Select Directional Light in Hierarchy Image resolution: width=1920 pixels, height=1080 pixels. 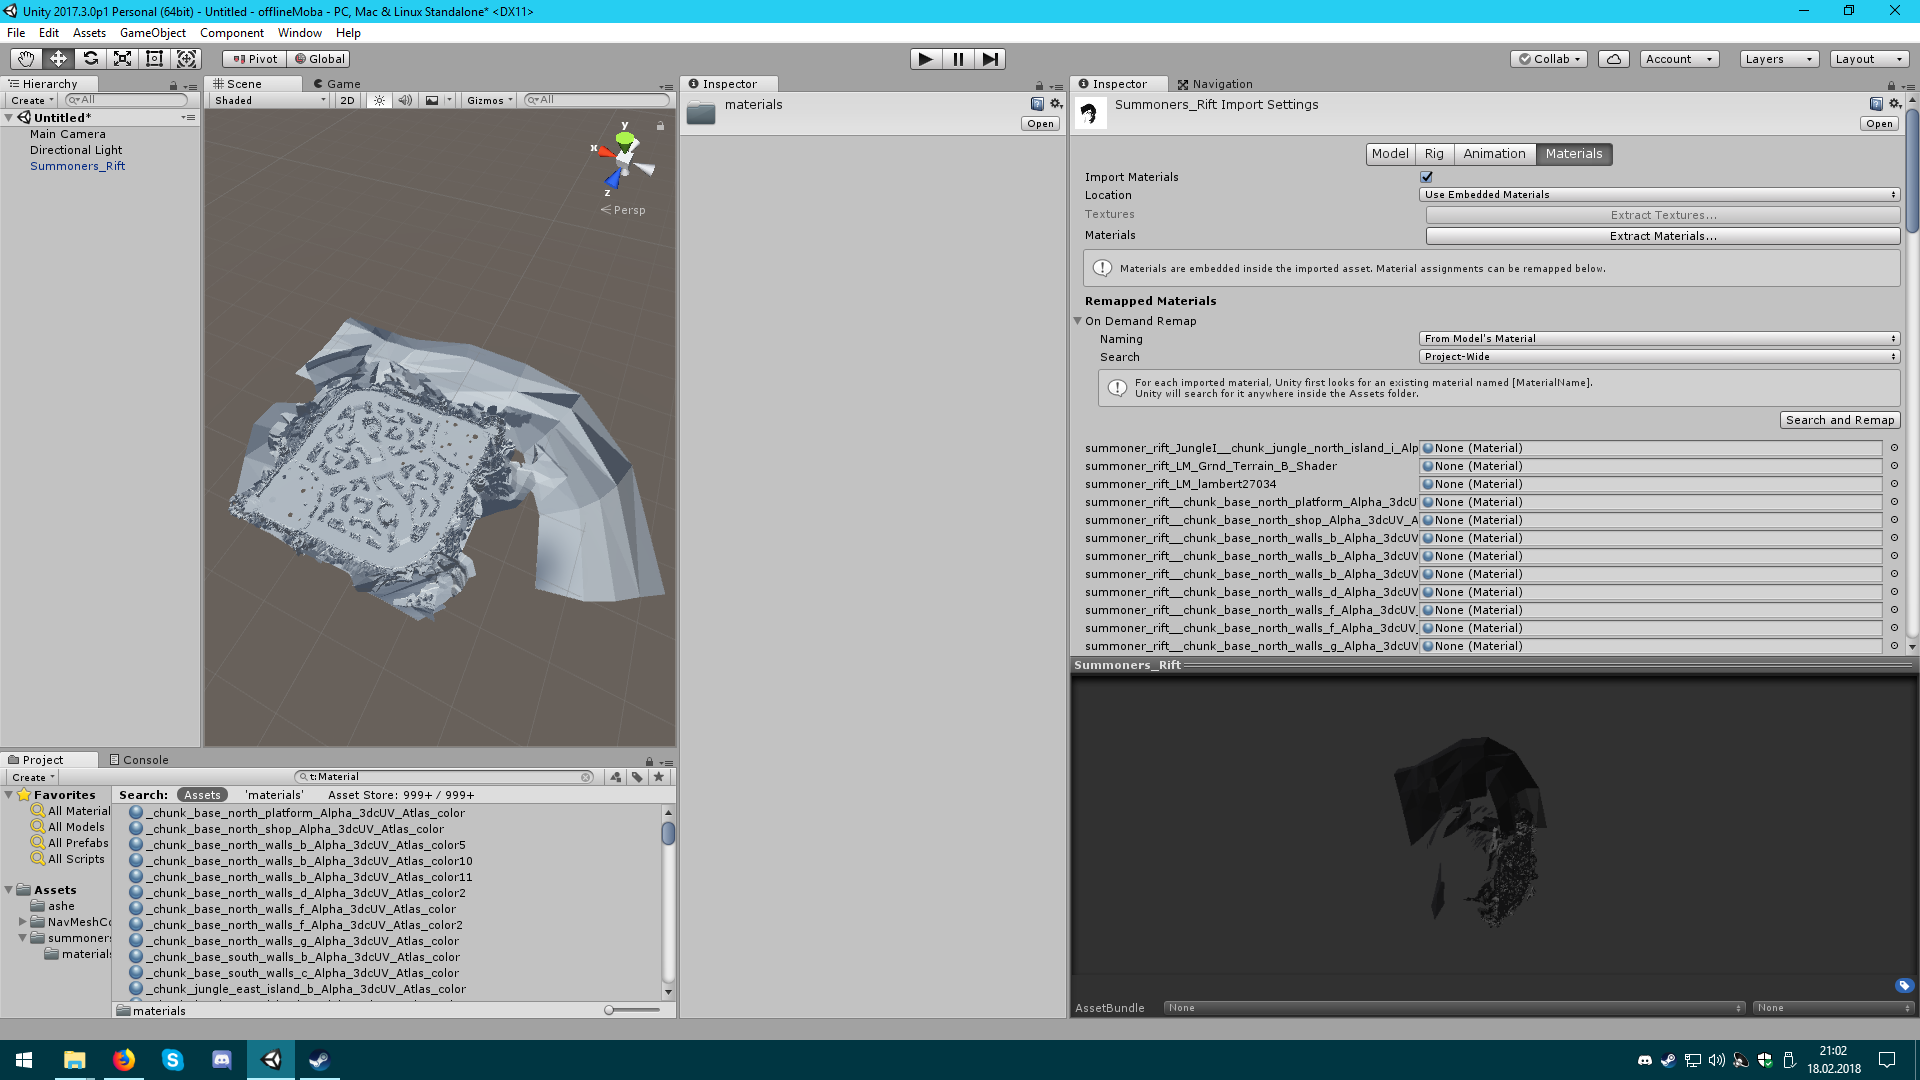[x=76, y=150]
